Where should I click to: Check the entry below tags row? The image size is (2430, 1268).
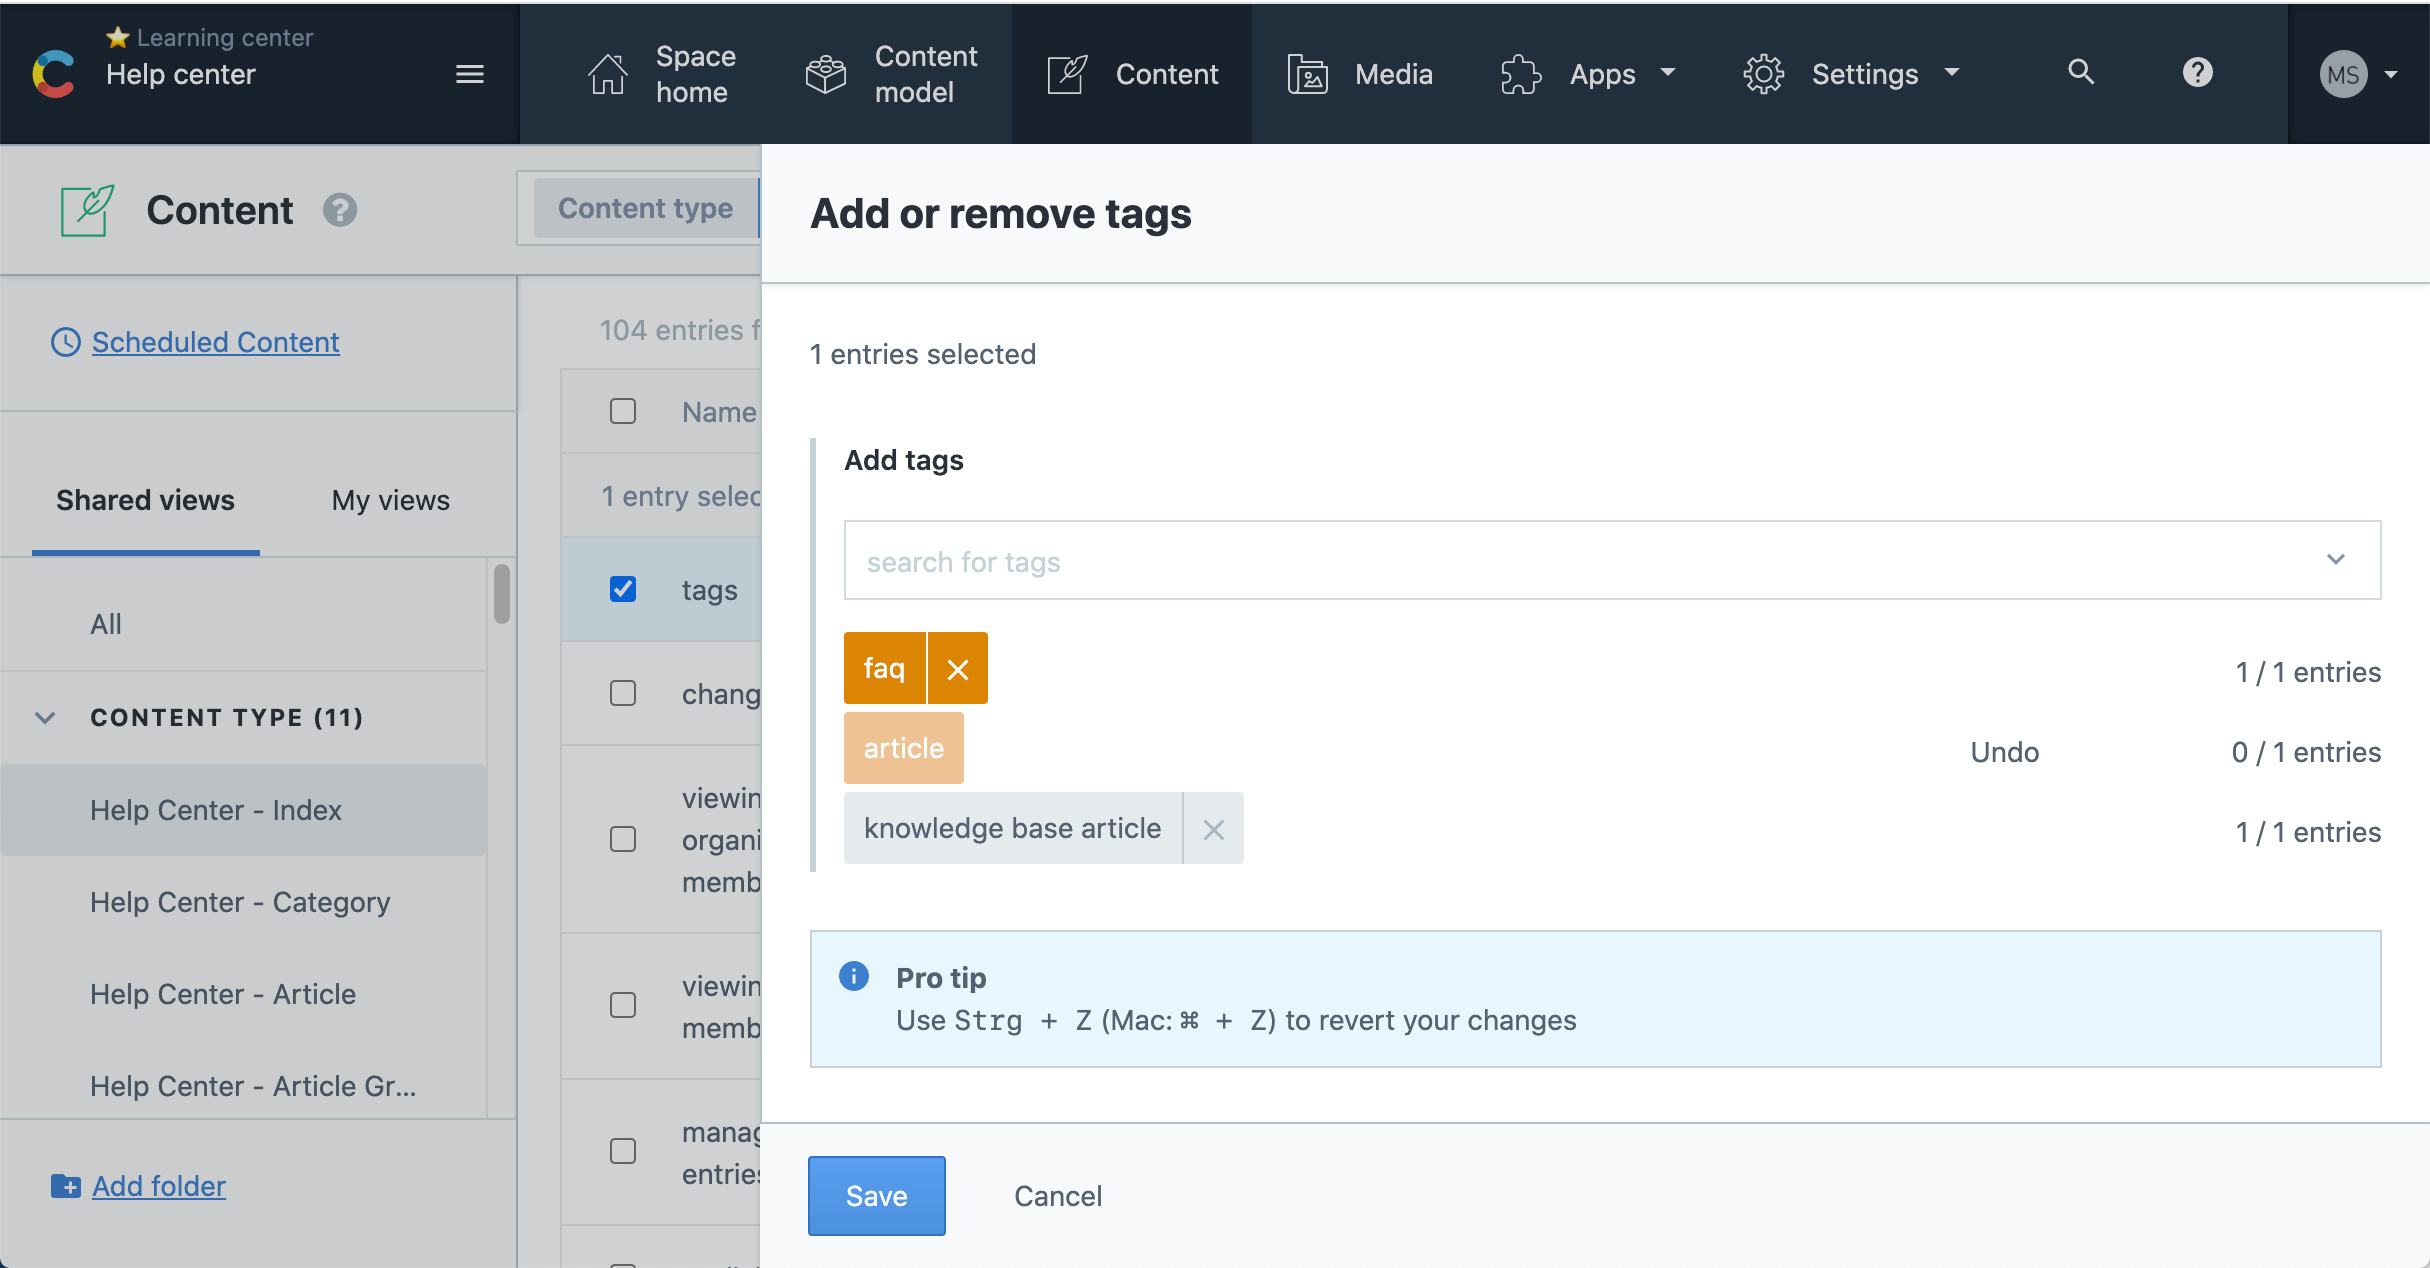click(623, 693)
